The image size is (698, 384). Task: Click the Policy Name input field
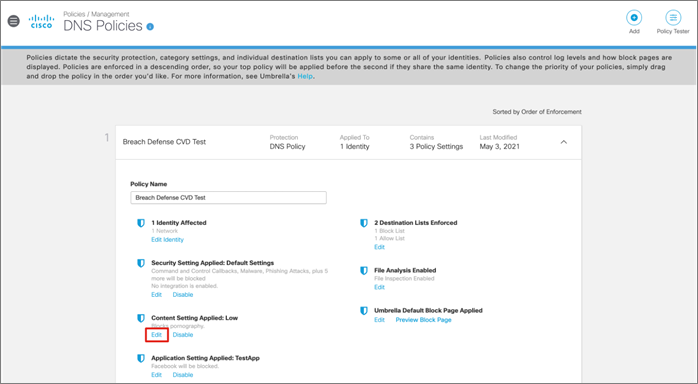point(228,198)
